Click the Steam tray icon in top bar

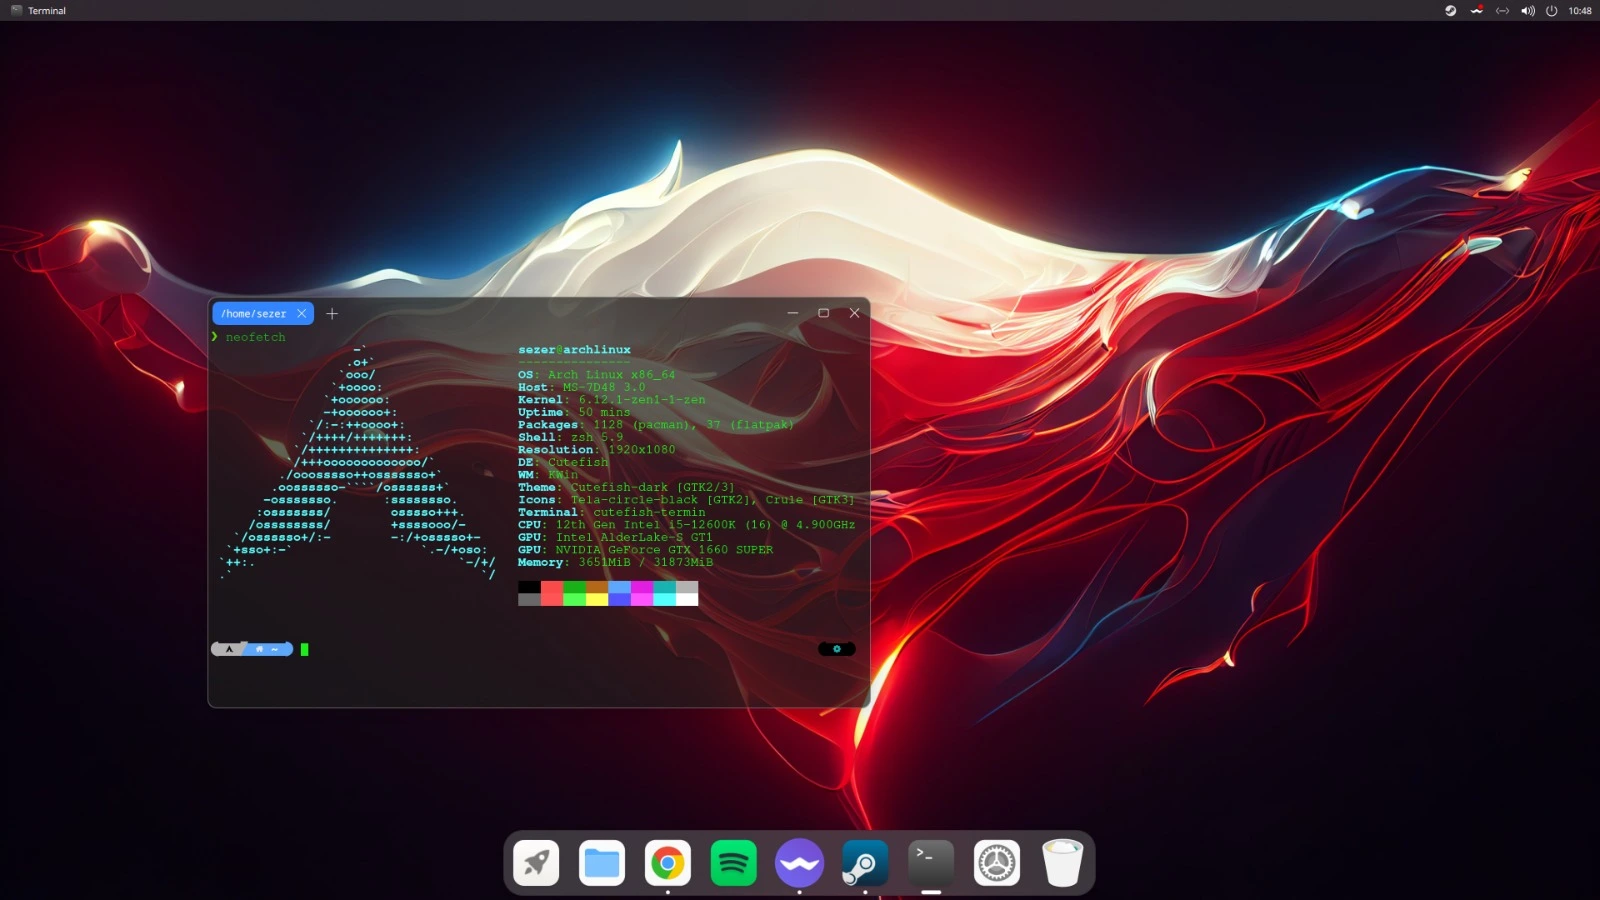click(1450, 11)
